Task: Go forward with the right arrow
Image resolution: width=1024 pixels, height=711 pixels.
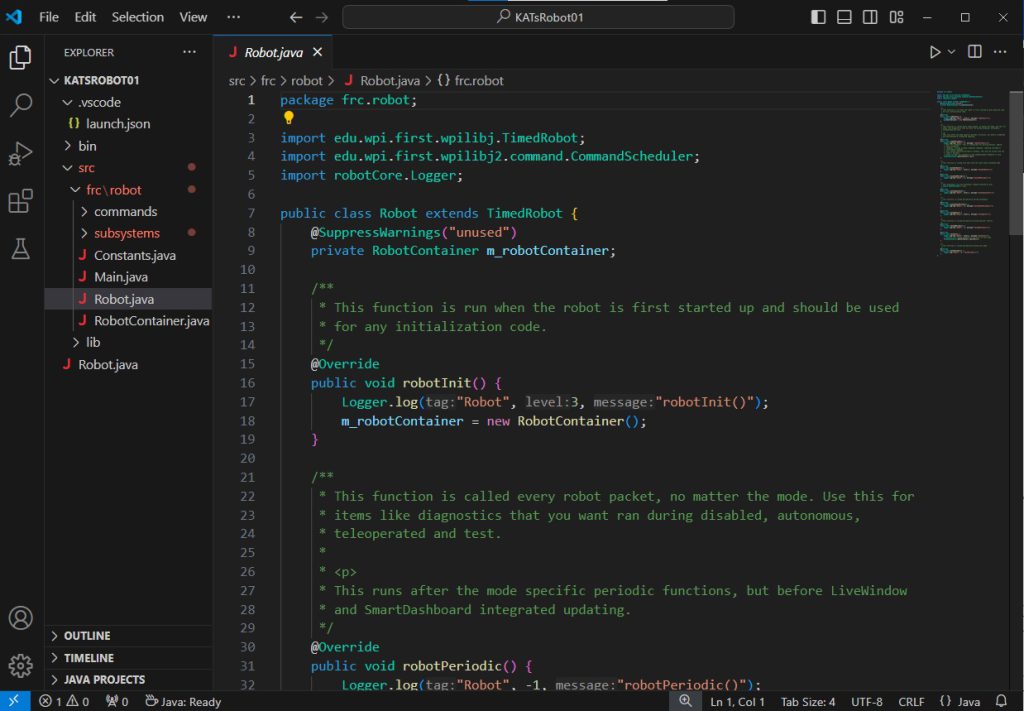Action: (x=322, y=18)
